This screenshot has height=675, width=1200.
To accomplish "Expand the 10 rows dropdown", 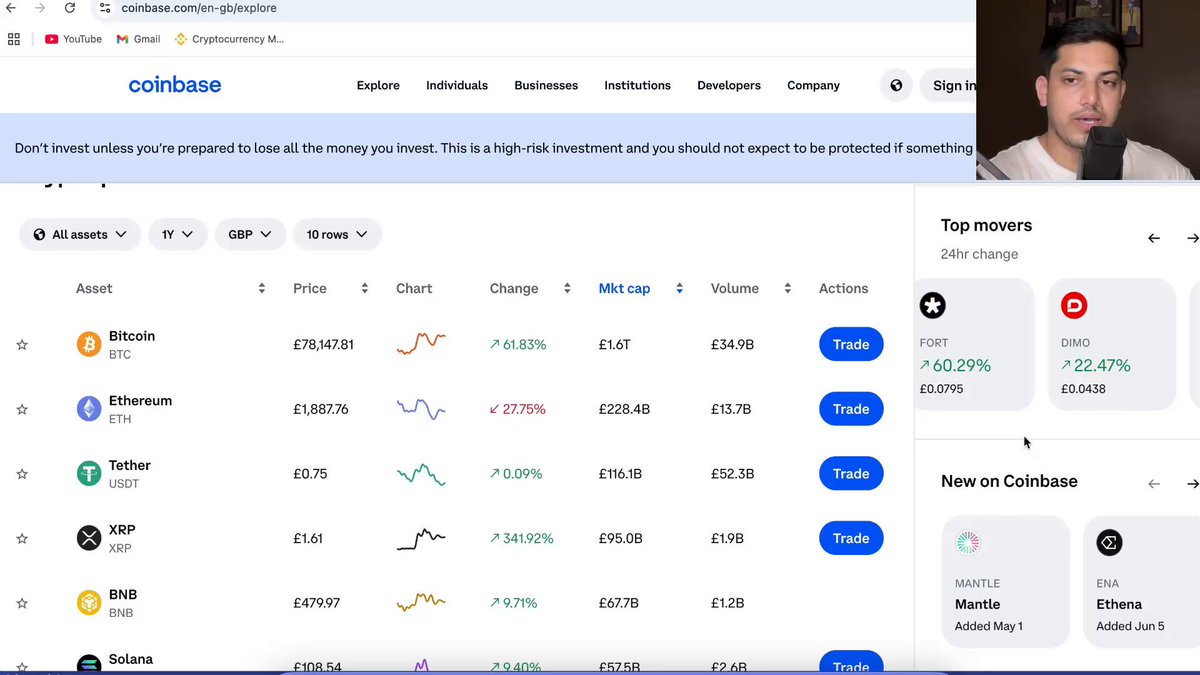I will (x=337, y=234).
